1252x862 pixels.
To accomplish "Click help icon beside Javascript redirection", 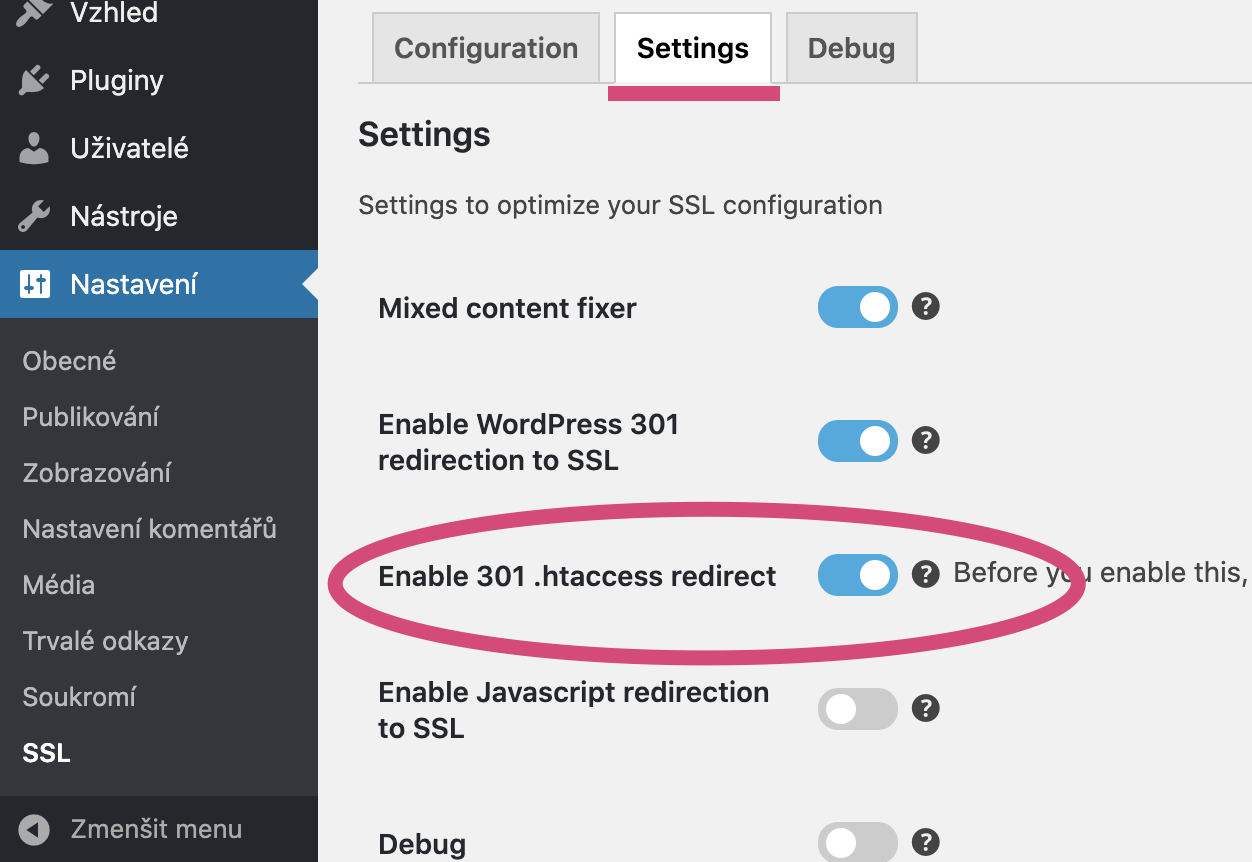I will click(x=926, y=708).
